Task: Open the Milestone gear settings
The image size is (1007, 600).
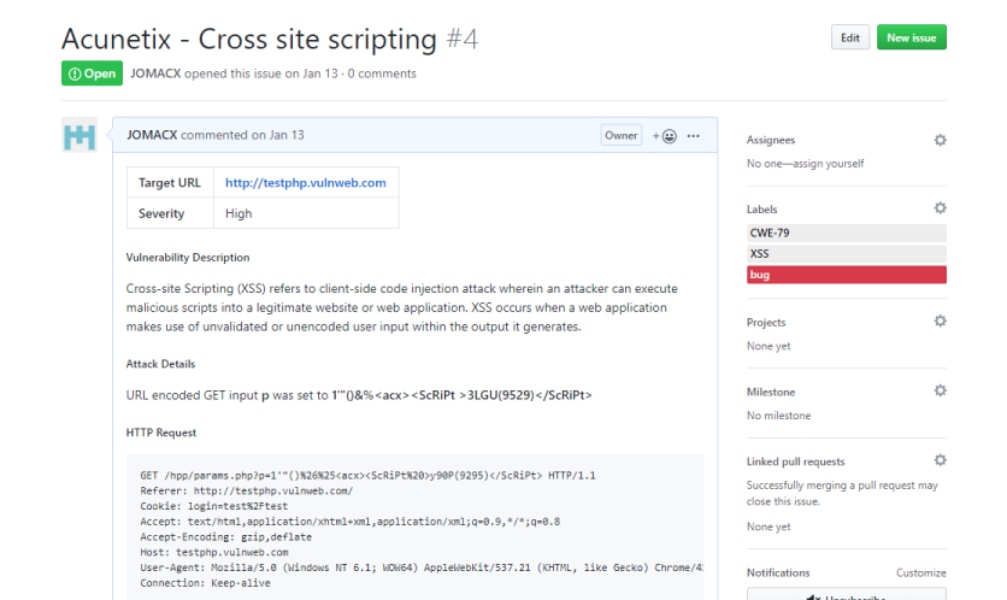Action: (x=940, y=391)
